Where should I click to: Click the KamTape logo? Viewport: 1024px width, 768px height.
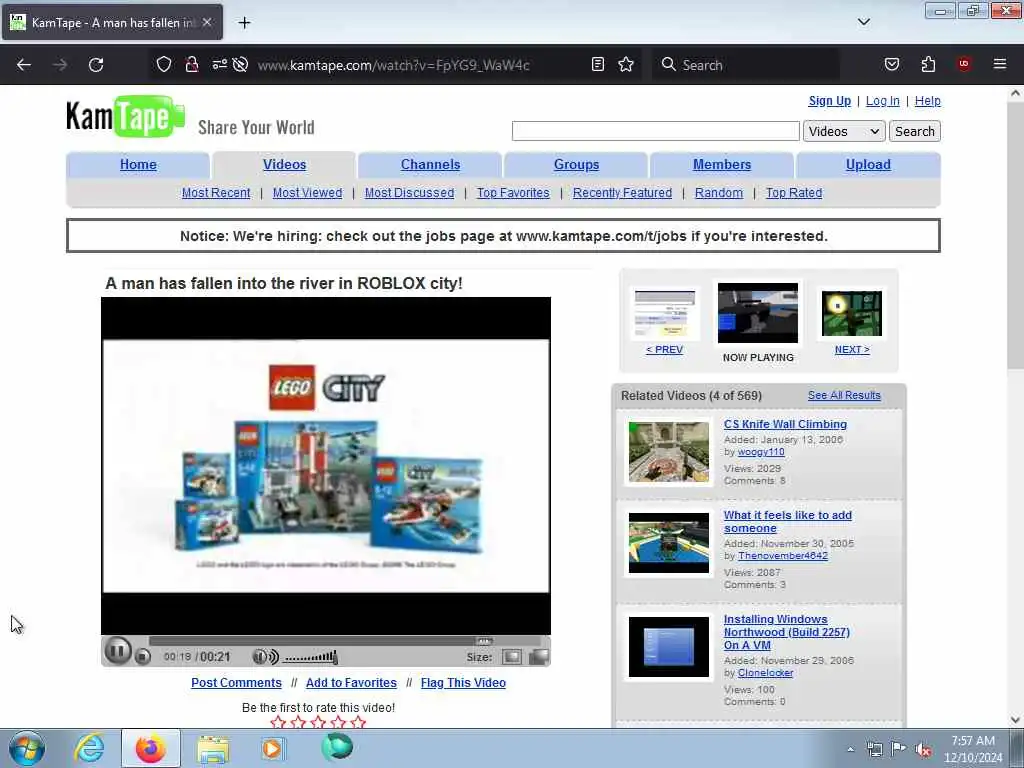click(125, 117)
